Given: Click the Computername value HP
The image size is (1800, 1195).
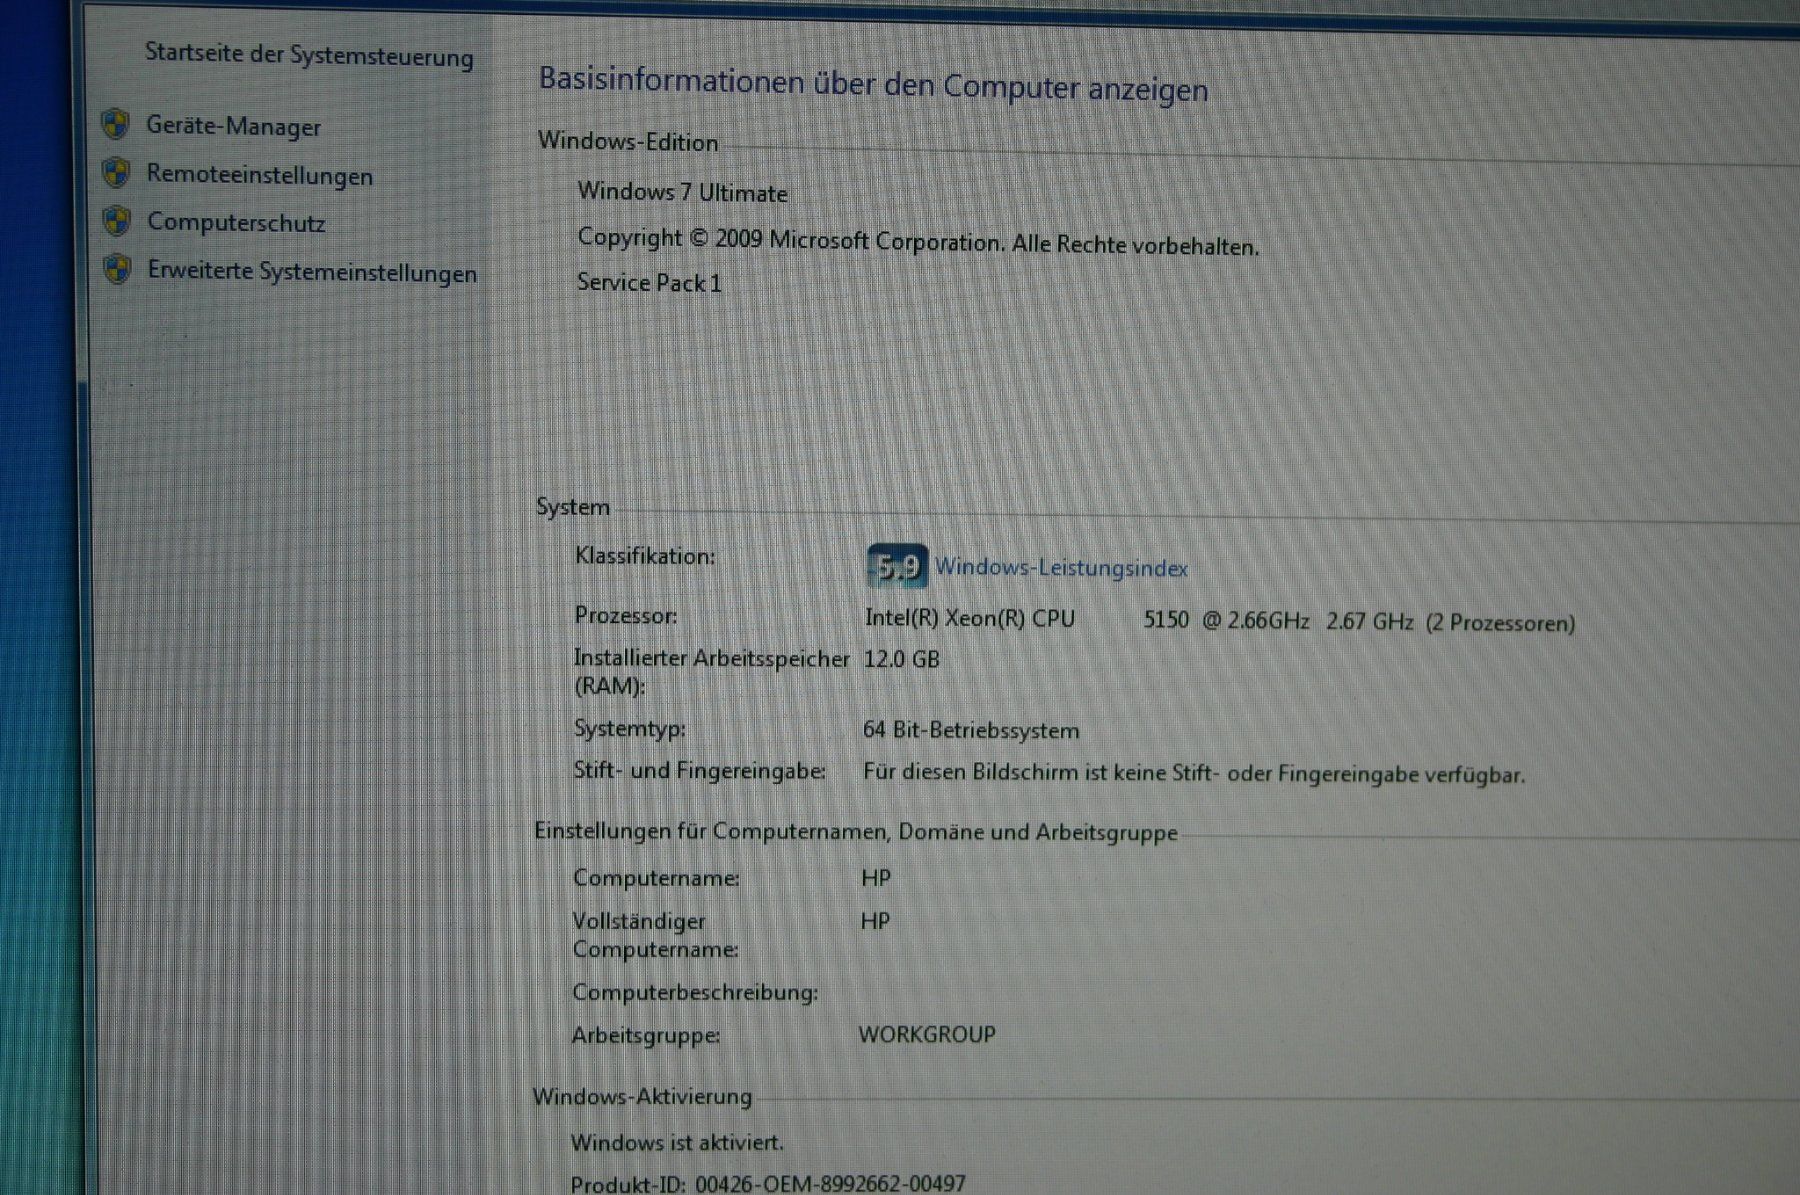Looking at the screenshot, I should (875, 878).
